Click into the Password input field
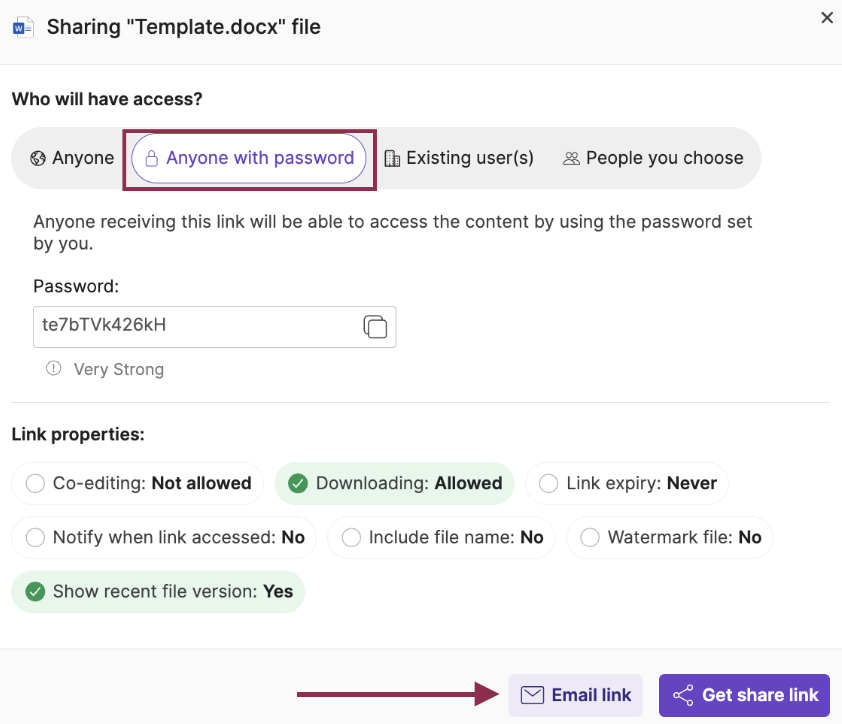The image size is (842, 724). (x=195, y=327)
